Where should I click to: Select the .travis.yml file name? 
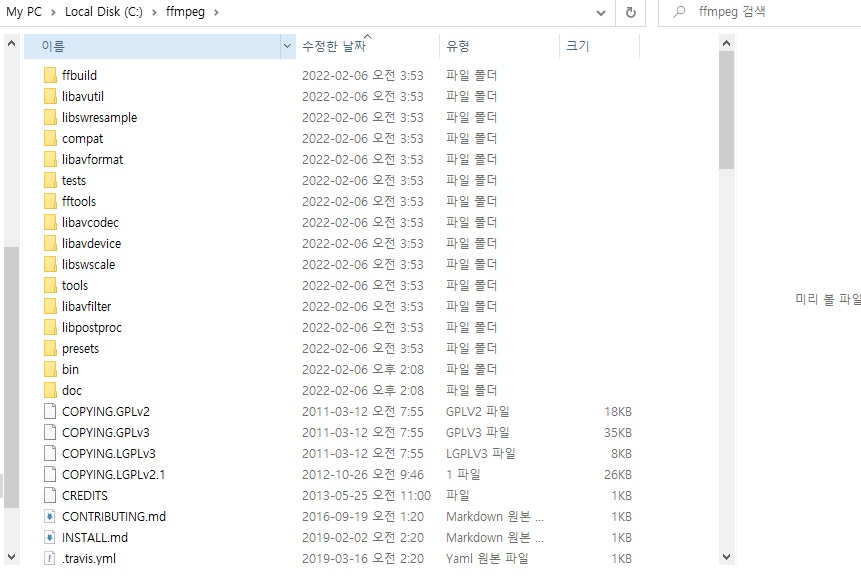pyautogui.click(x=89, y=559)
